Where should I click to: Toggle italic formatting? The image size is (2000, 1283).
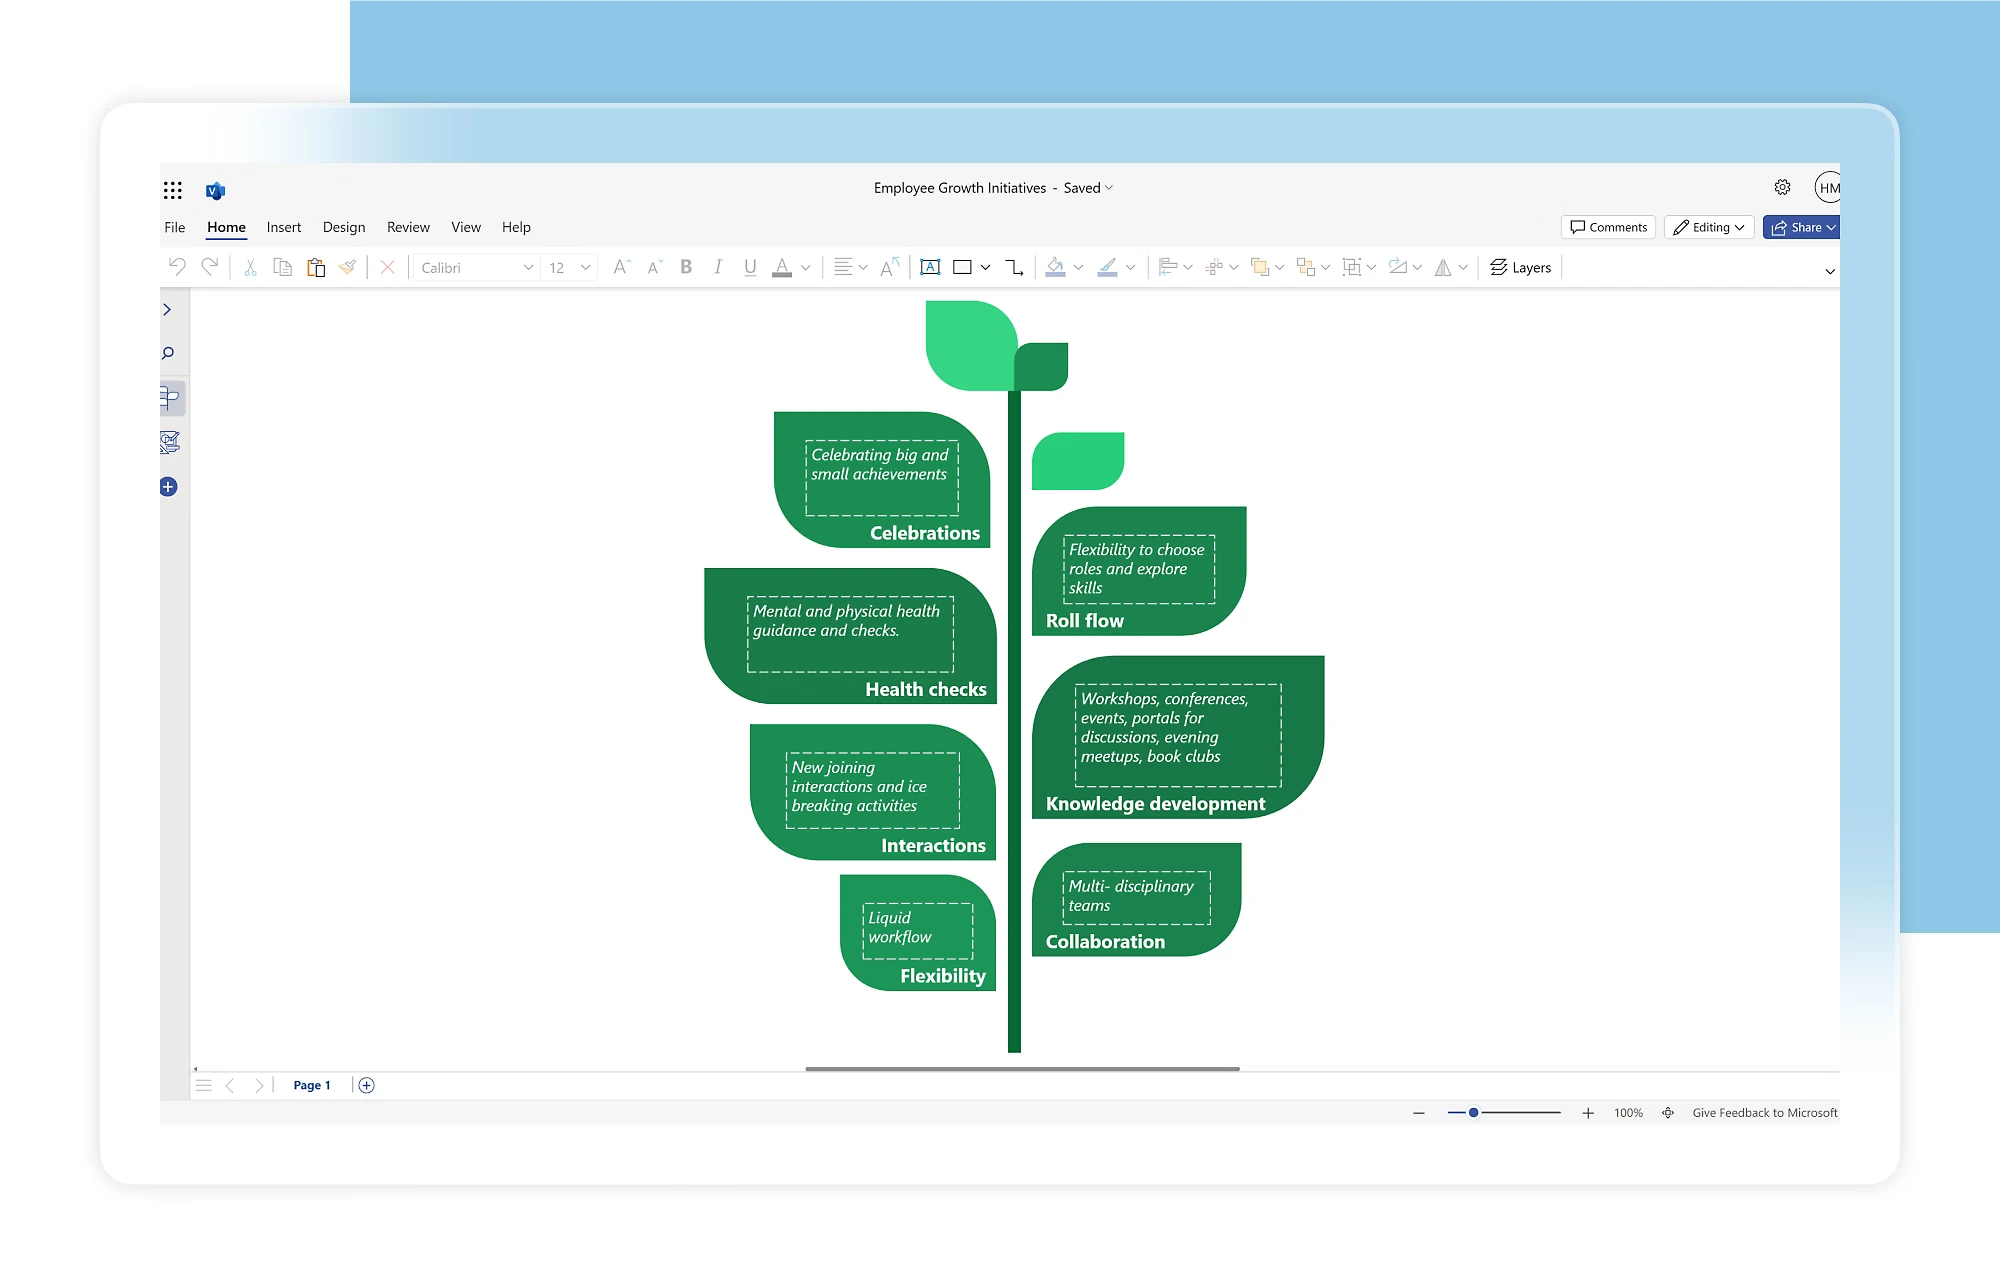(x=718, y=267)
